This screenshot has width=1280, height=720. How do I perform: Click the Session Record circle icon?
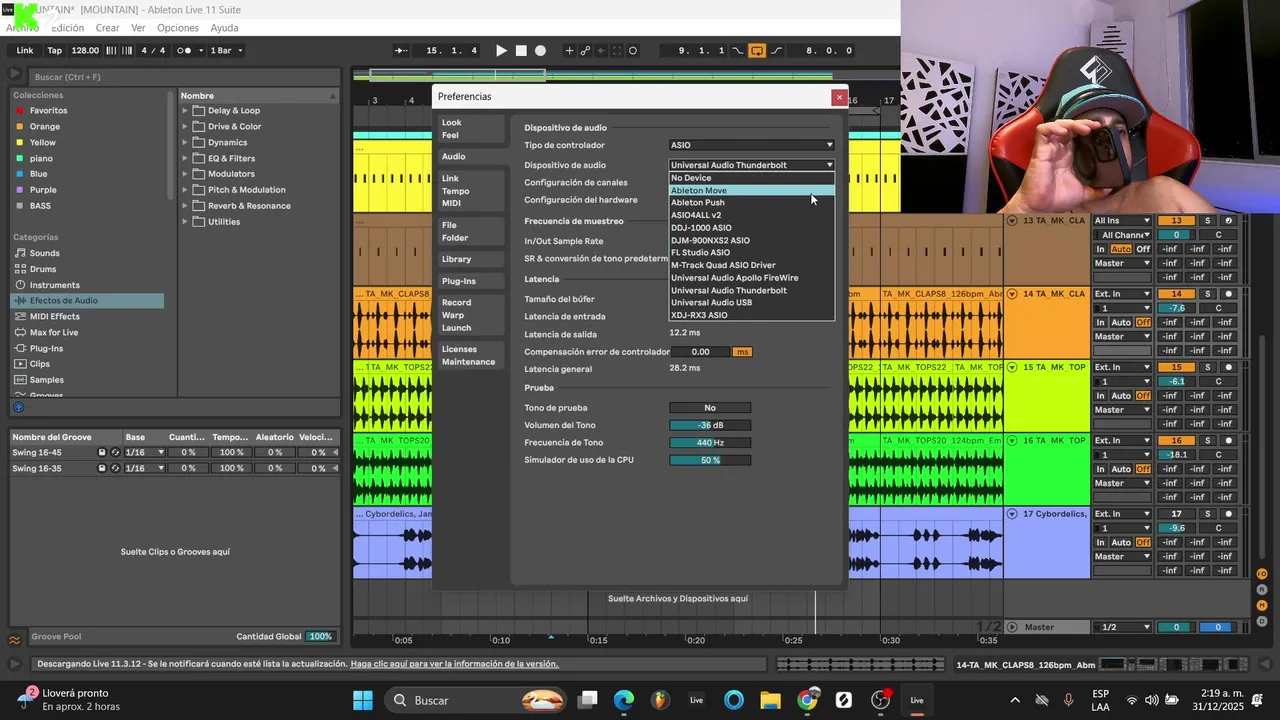tap(633, 50)
